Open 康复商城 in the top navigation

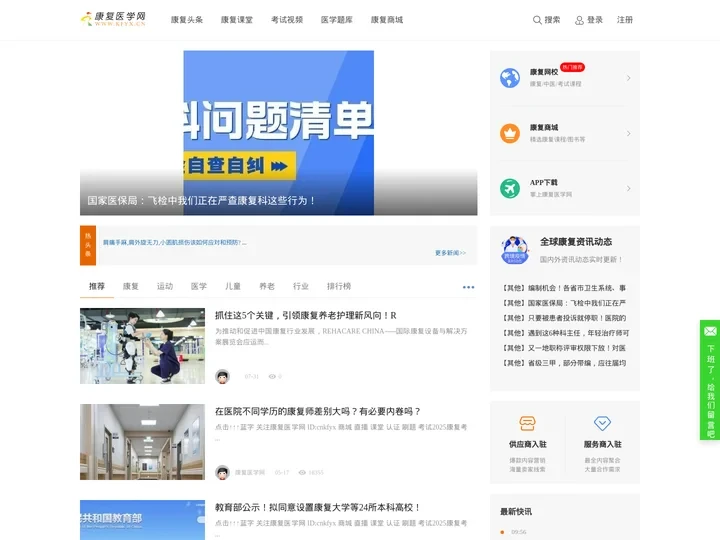tap(387, 20)
